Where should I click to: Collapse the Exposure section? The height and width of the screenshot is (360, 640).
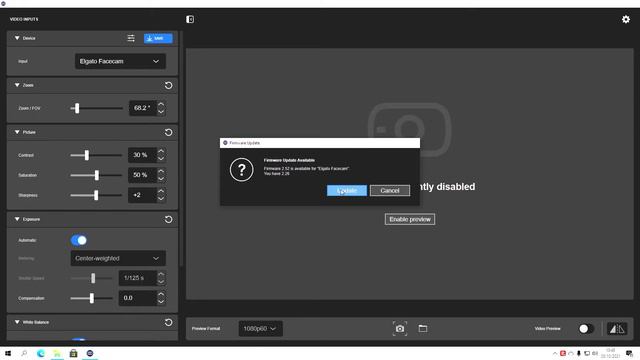pyautogui.click(x=17, y=219)
